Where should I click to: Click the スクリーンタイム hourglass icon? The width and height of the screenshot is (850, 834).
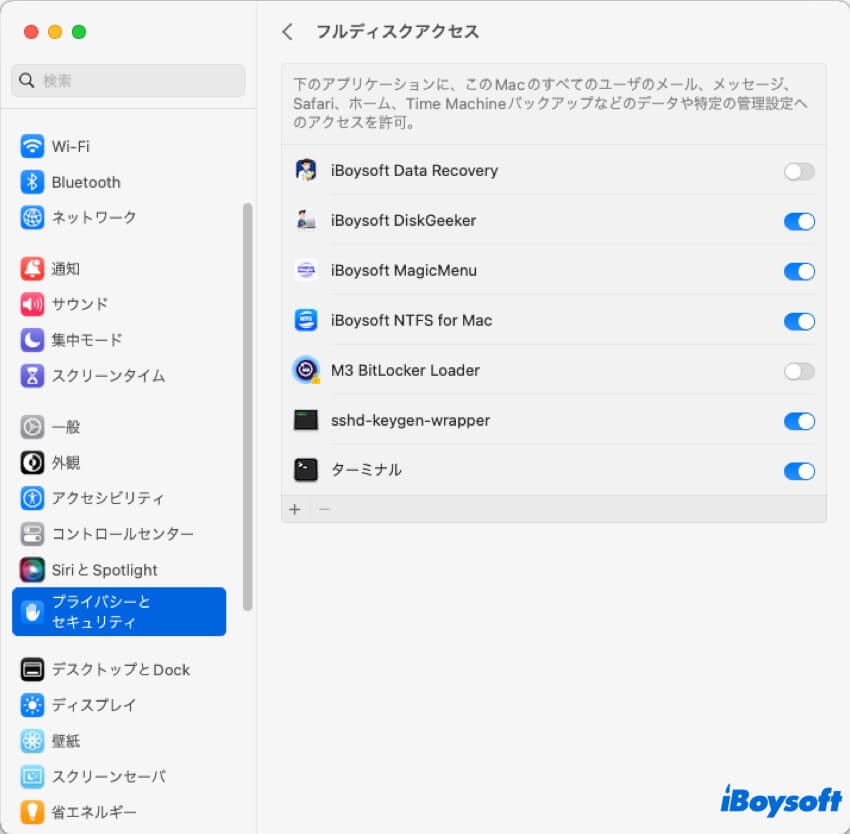click(32, 375)
